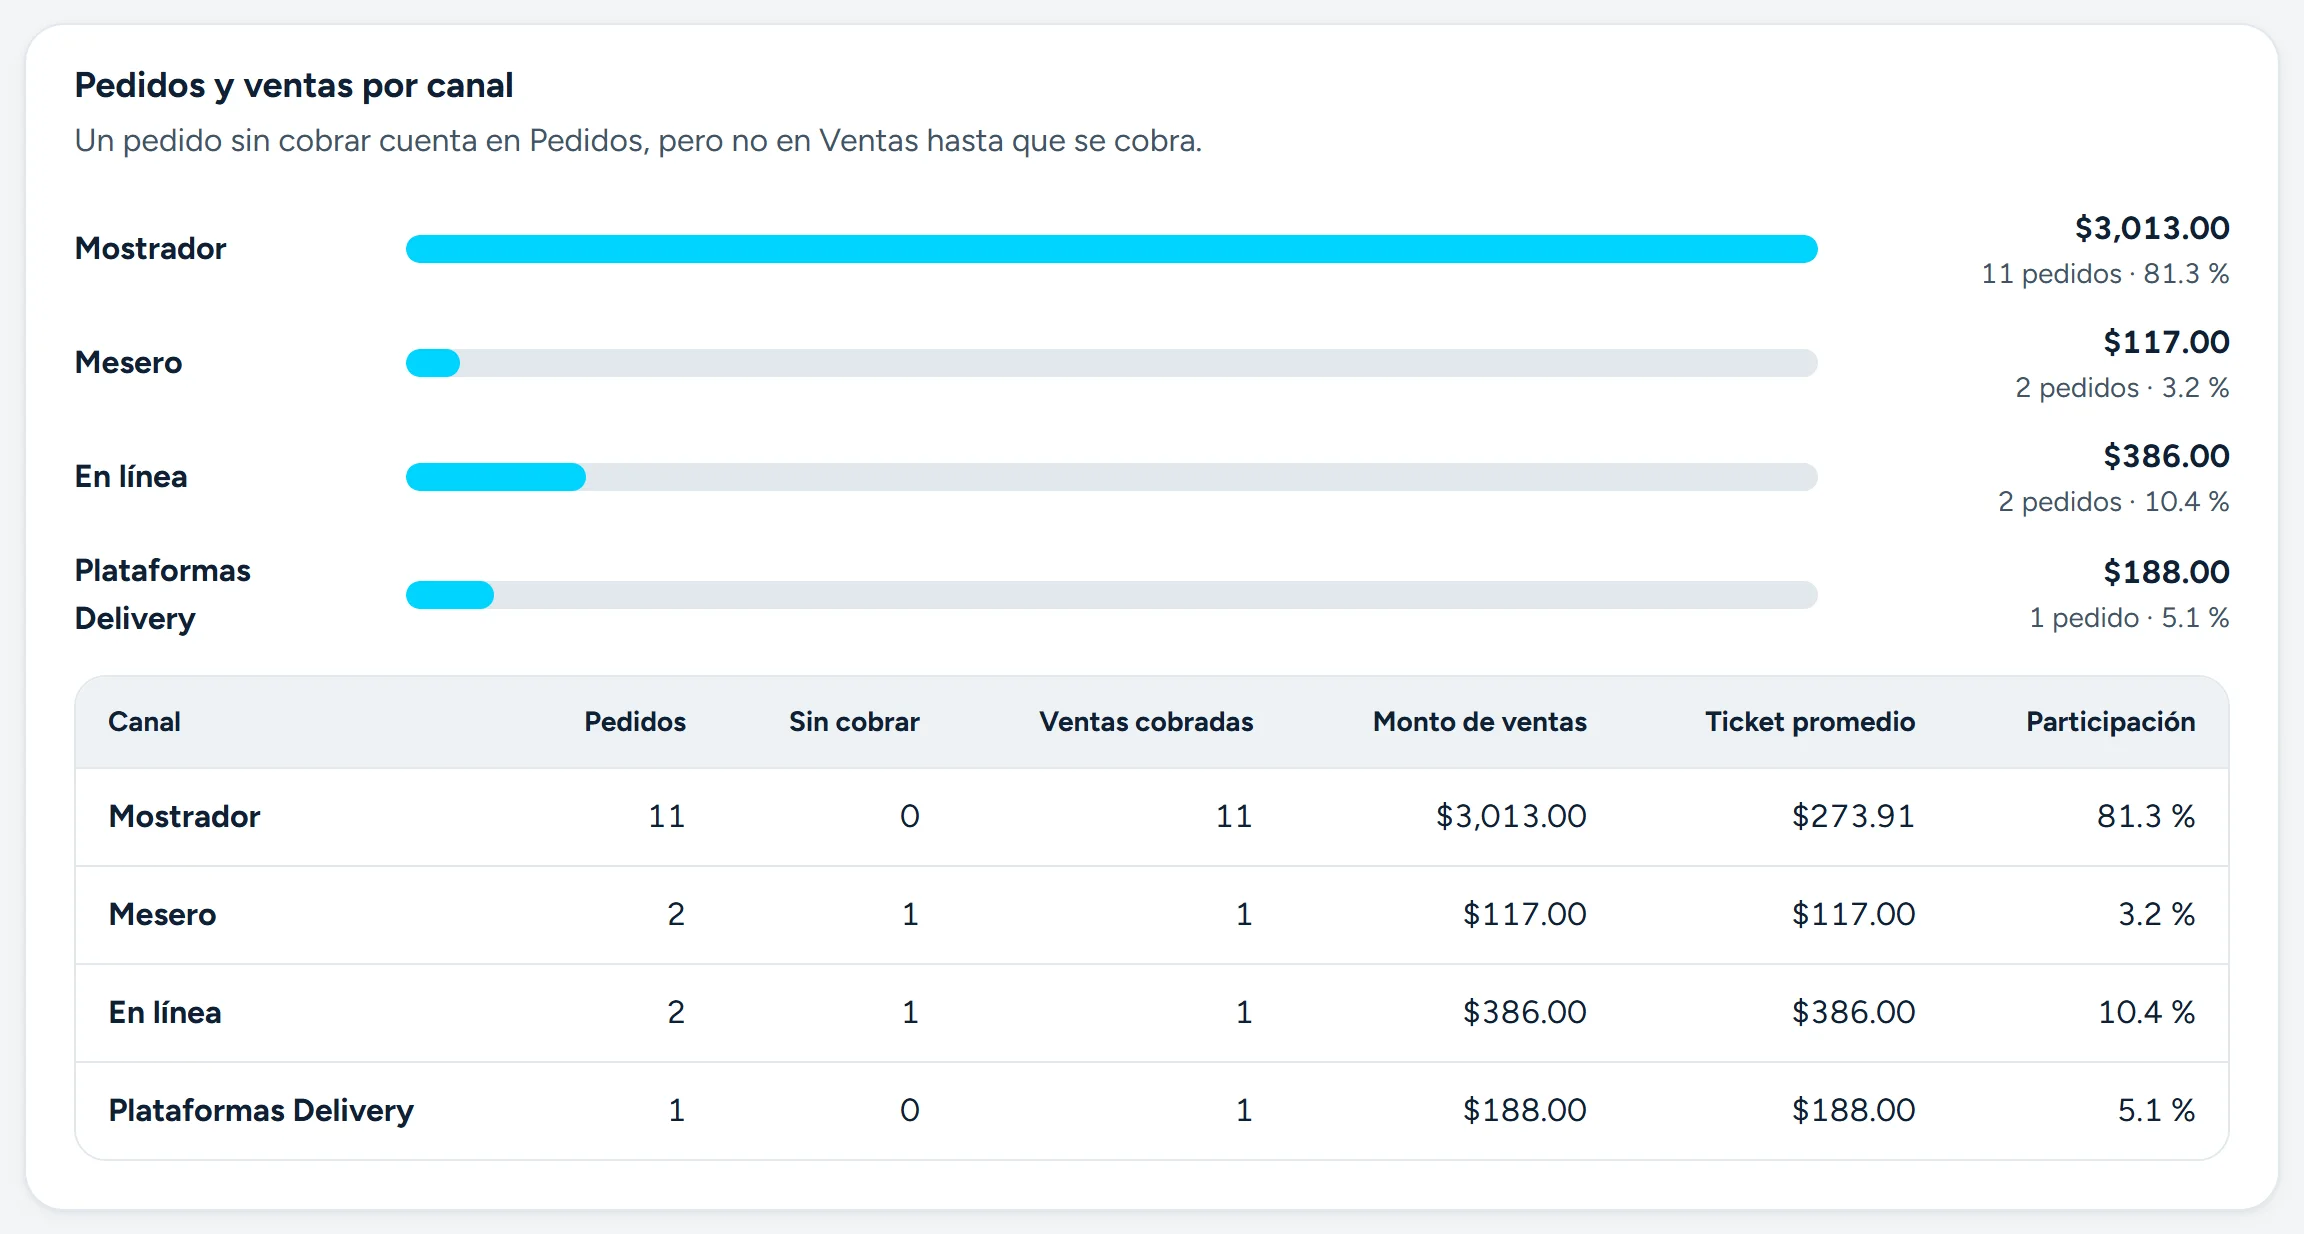Click the $386.00 total beside En línea bar
2304x1234 pixels.
point(2166,457)
